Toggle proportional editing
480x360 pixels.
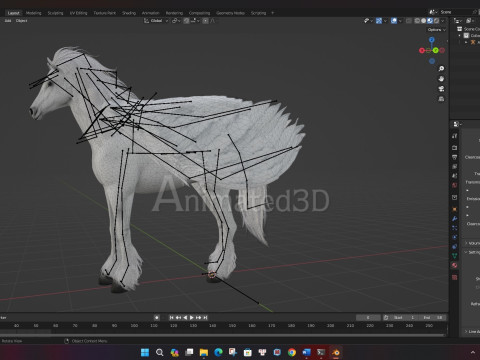[205, 21]
